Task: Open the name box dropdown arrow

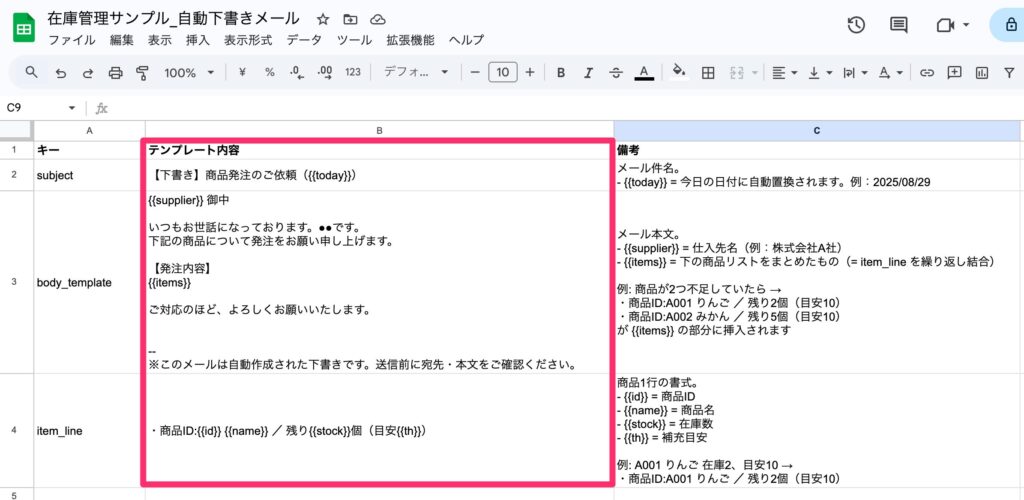Action: coord(72,108)
